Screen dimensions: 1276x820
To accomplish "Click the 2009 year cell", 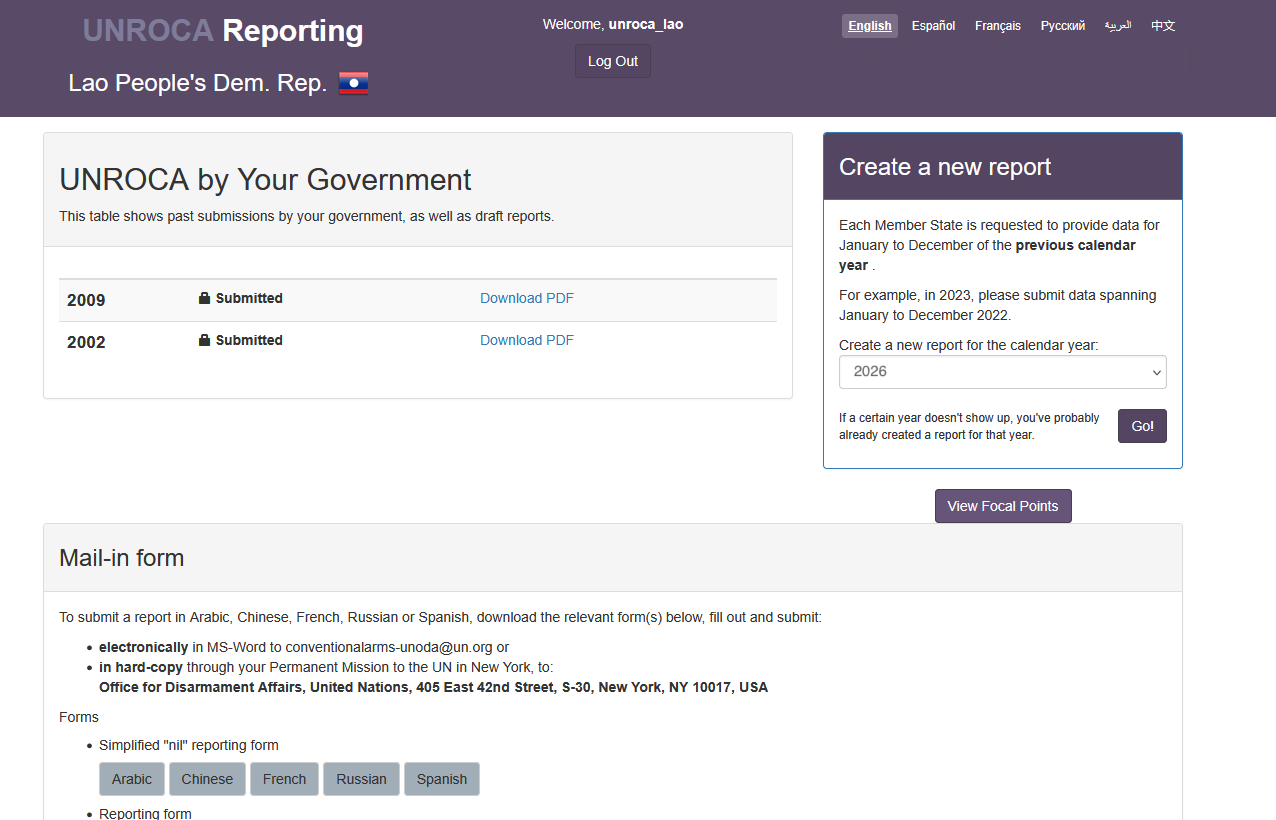I will 86,300.
